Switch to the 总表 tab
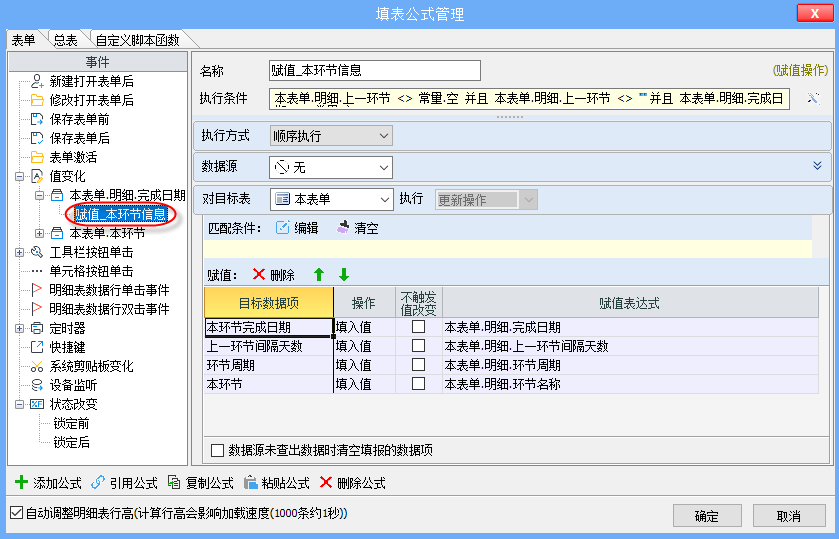The image size is (839, 539). click(x=66, y=40)
